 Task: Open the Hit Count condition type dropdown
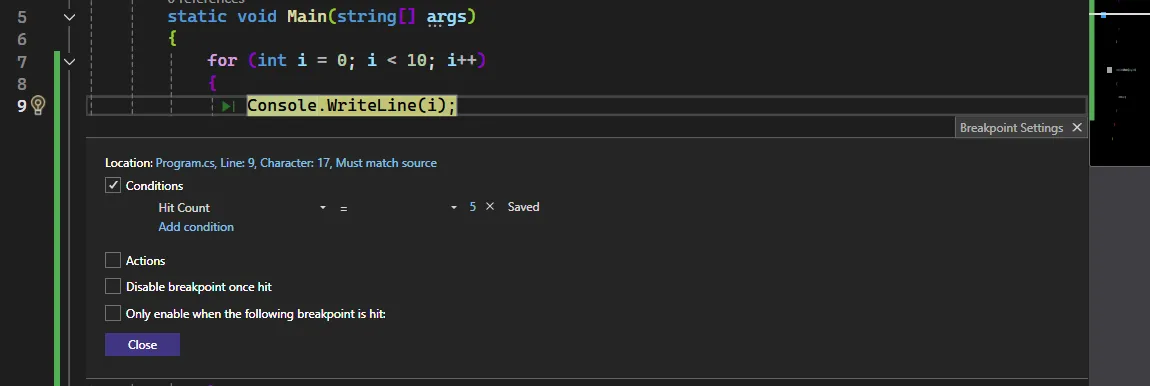[x=242, y=208]
